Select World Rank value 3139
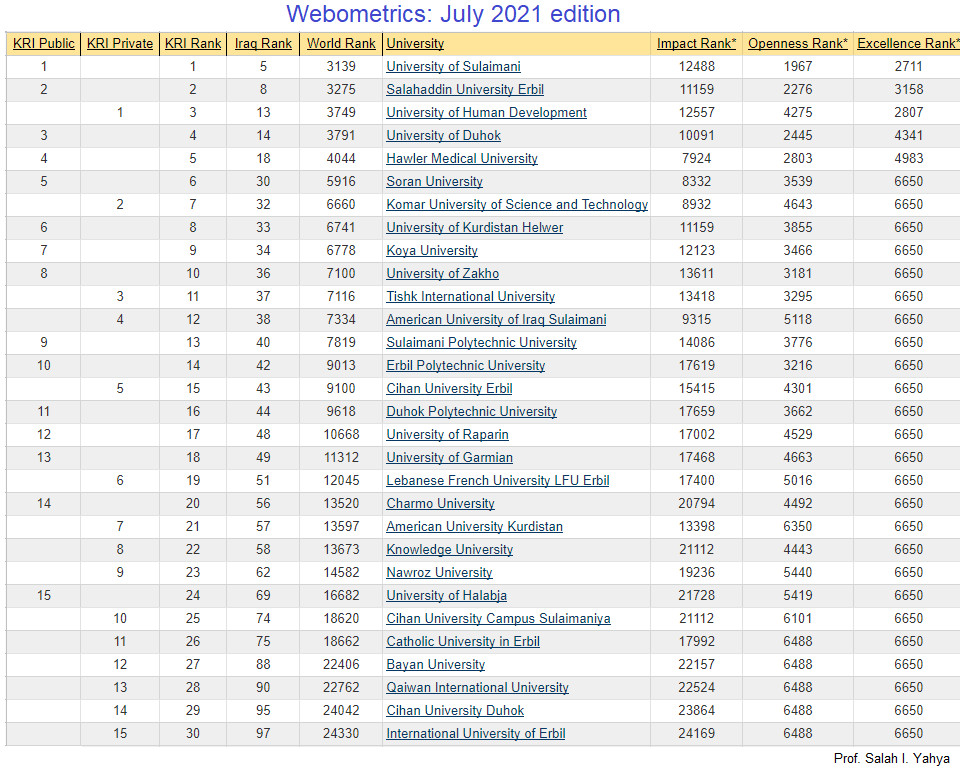This screenshot has width=960, height=772. click(341, 67)
